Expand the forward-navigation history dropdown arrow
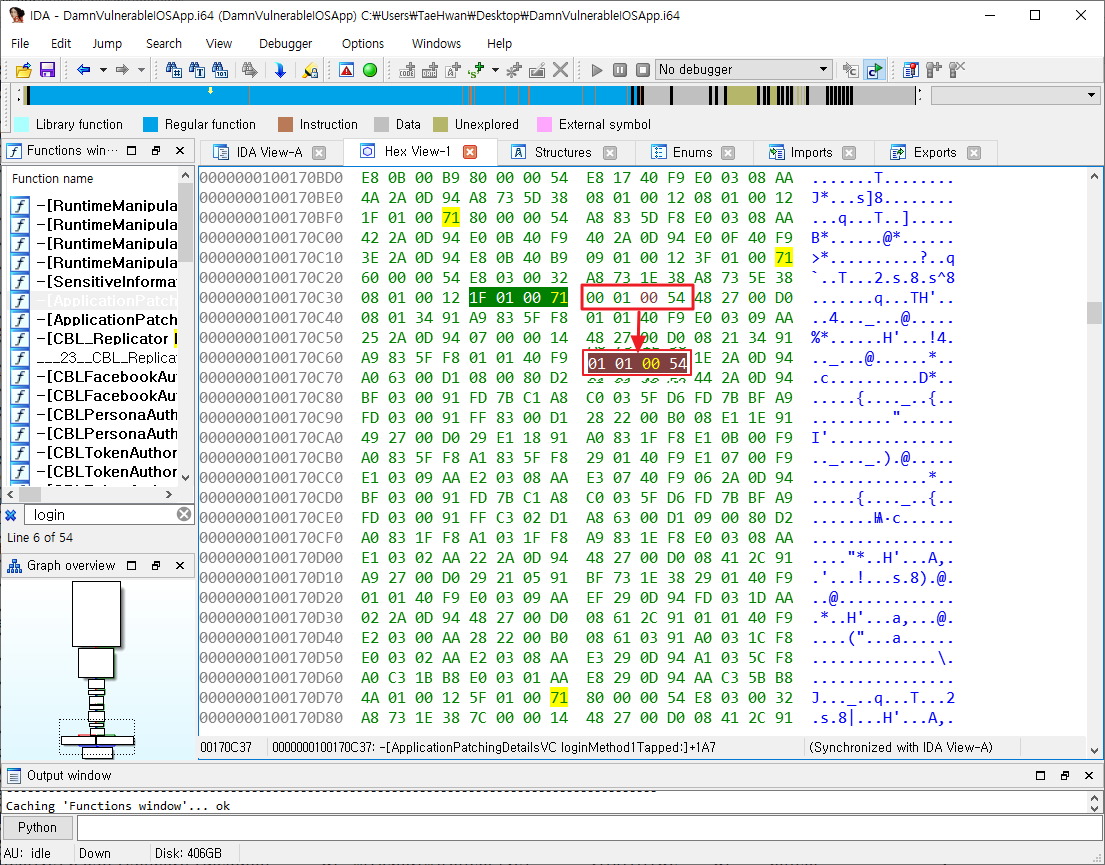 [x=141, y=70]
